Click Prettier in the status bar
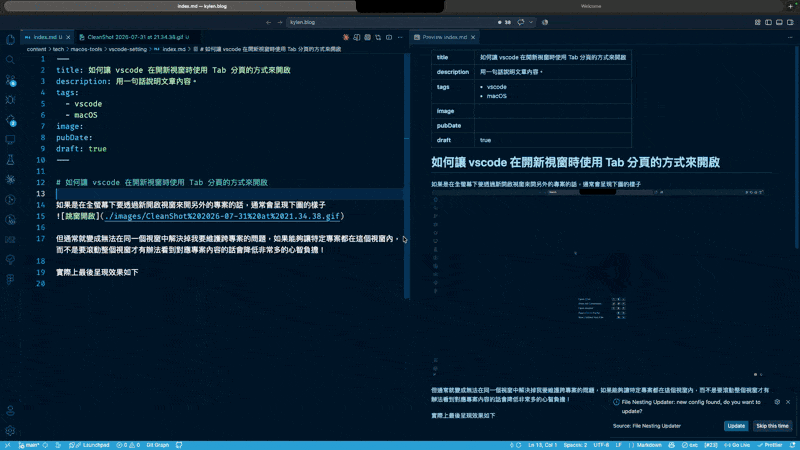The width and height of the screenshot is (800, 450). click(770, 445)
